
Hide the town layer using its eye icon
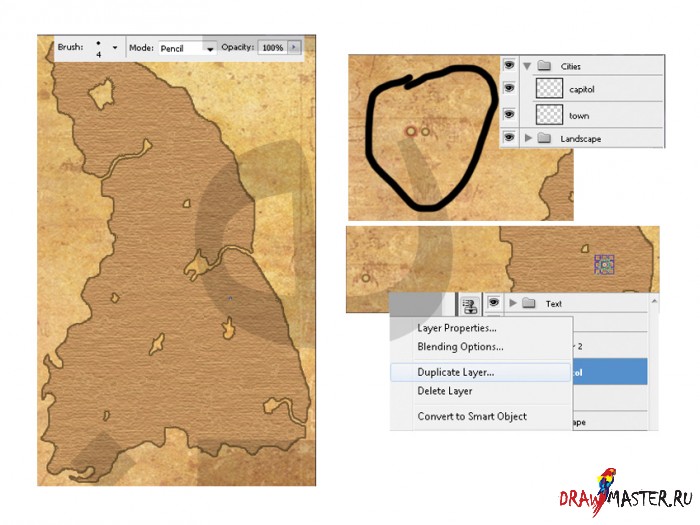pyautogui.click(x=509, y=114)
